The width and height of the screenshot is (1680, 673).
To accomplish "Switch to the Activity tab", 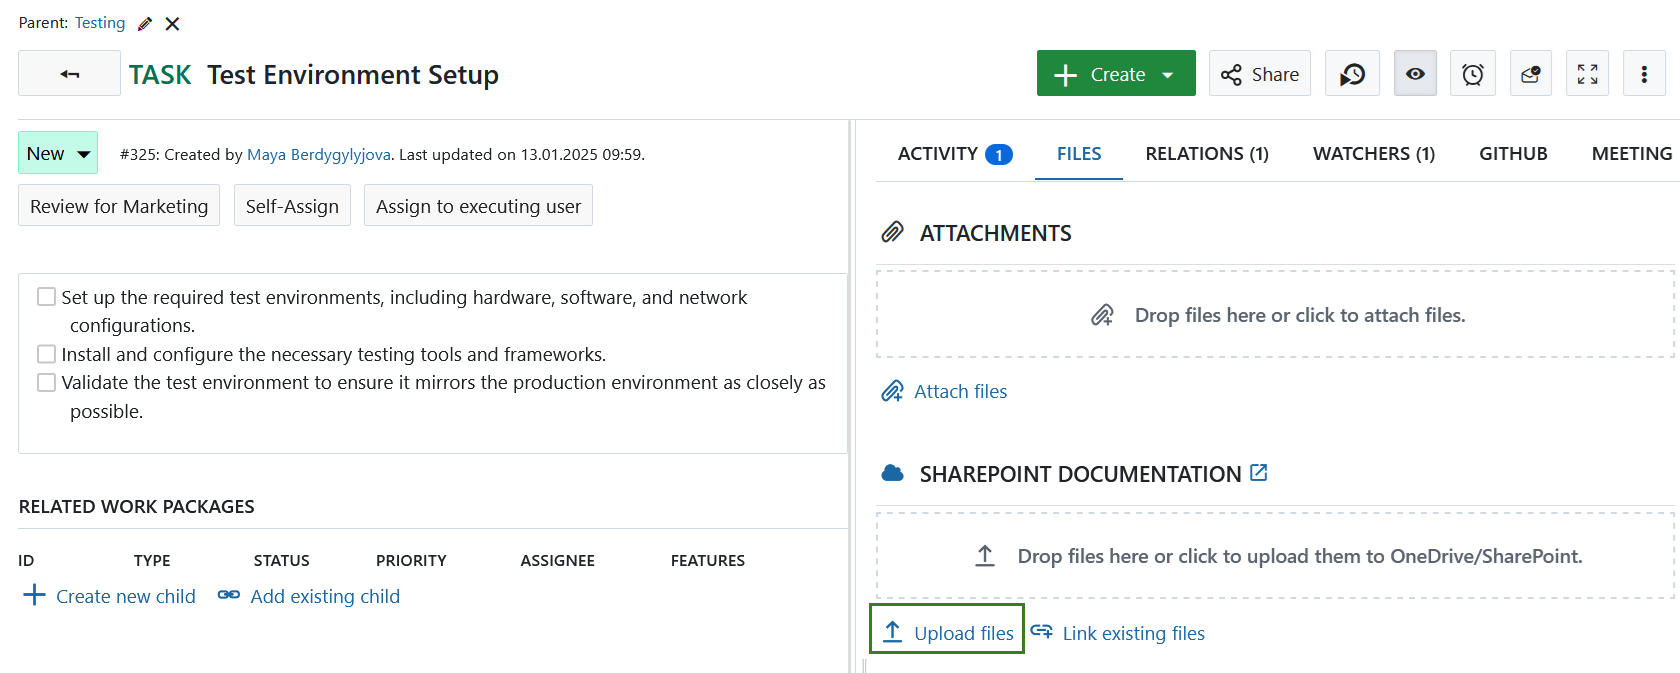I will coord(954,154).
